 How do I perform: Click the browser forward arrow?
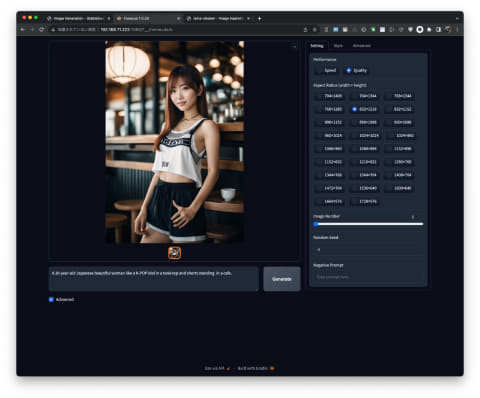pyautogui.click(x=32, y=30)
